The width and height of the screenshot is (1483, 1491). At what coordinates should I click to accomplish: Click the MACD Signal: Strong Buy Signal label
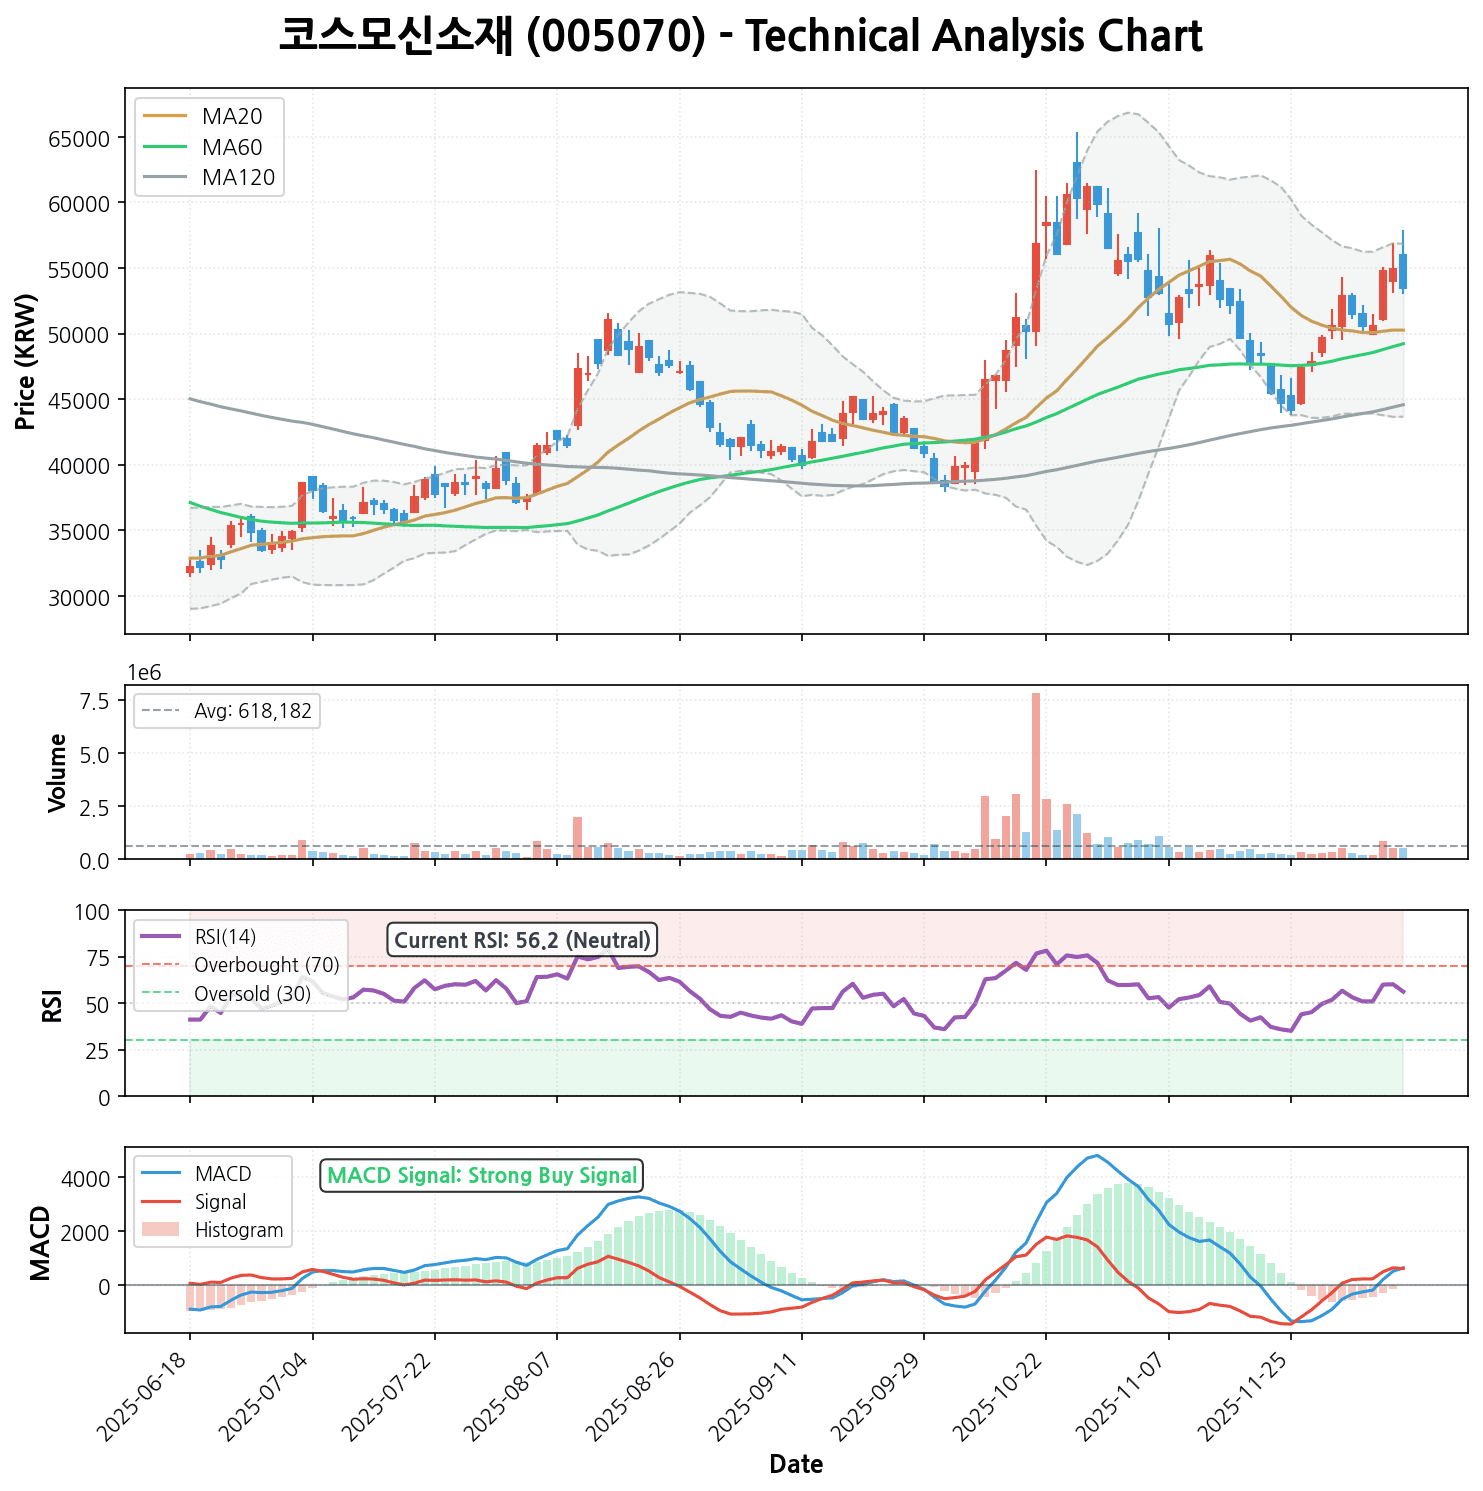coord(482,1175)
